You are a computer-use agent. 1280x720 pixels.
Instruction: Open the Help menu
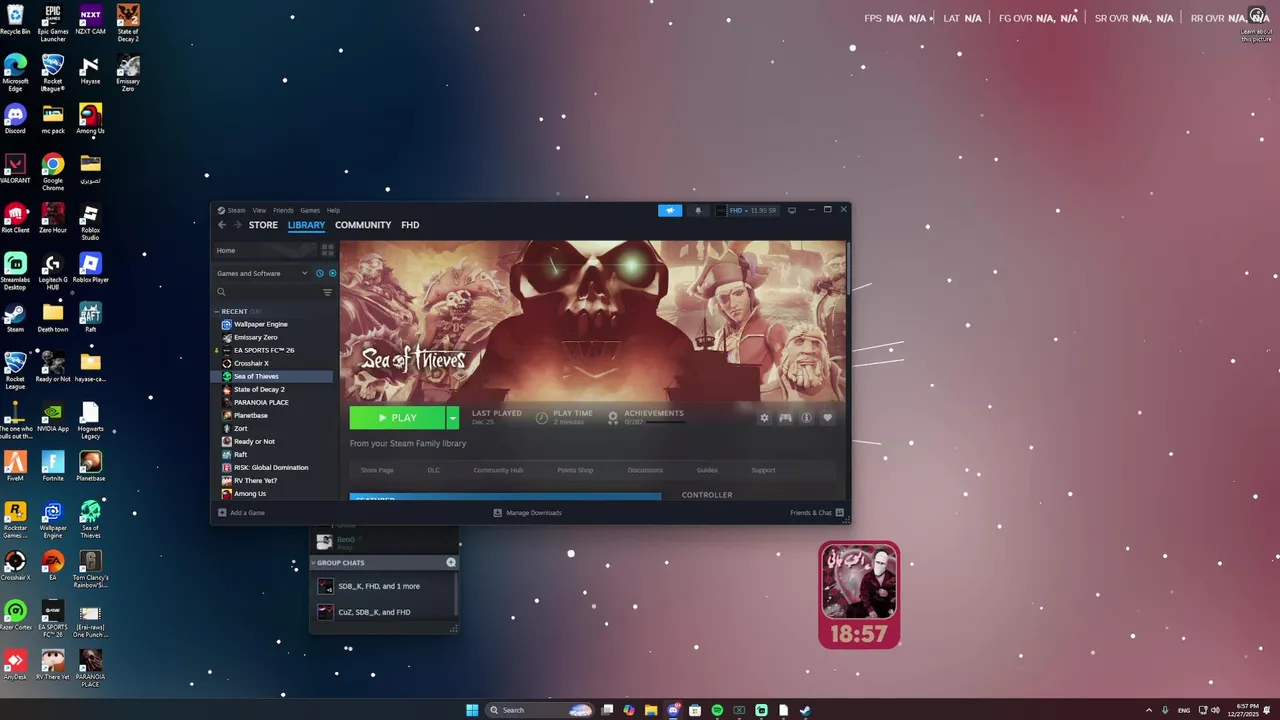(x=333, y=210)
